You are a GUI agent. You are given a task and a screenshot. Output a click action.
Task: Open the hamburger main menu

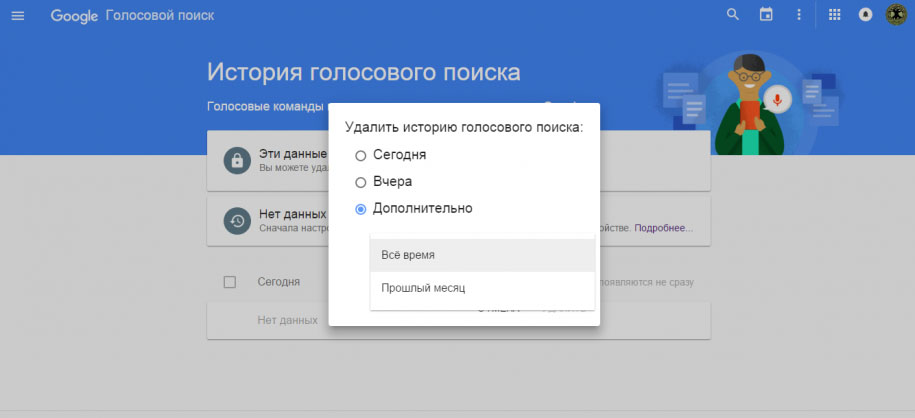click(x=18, y=16)
